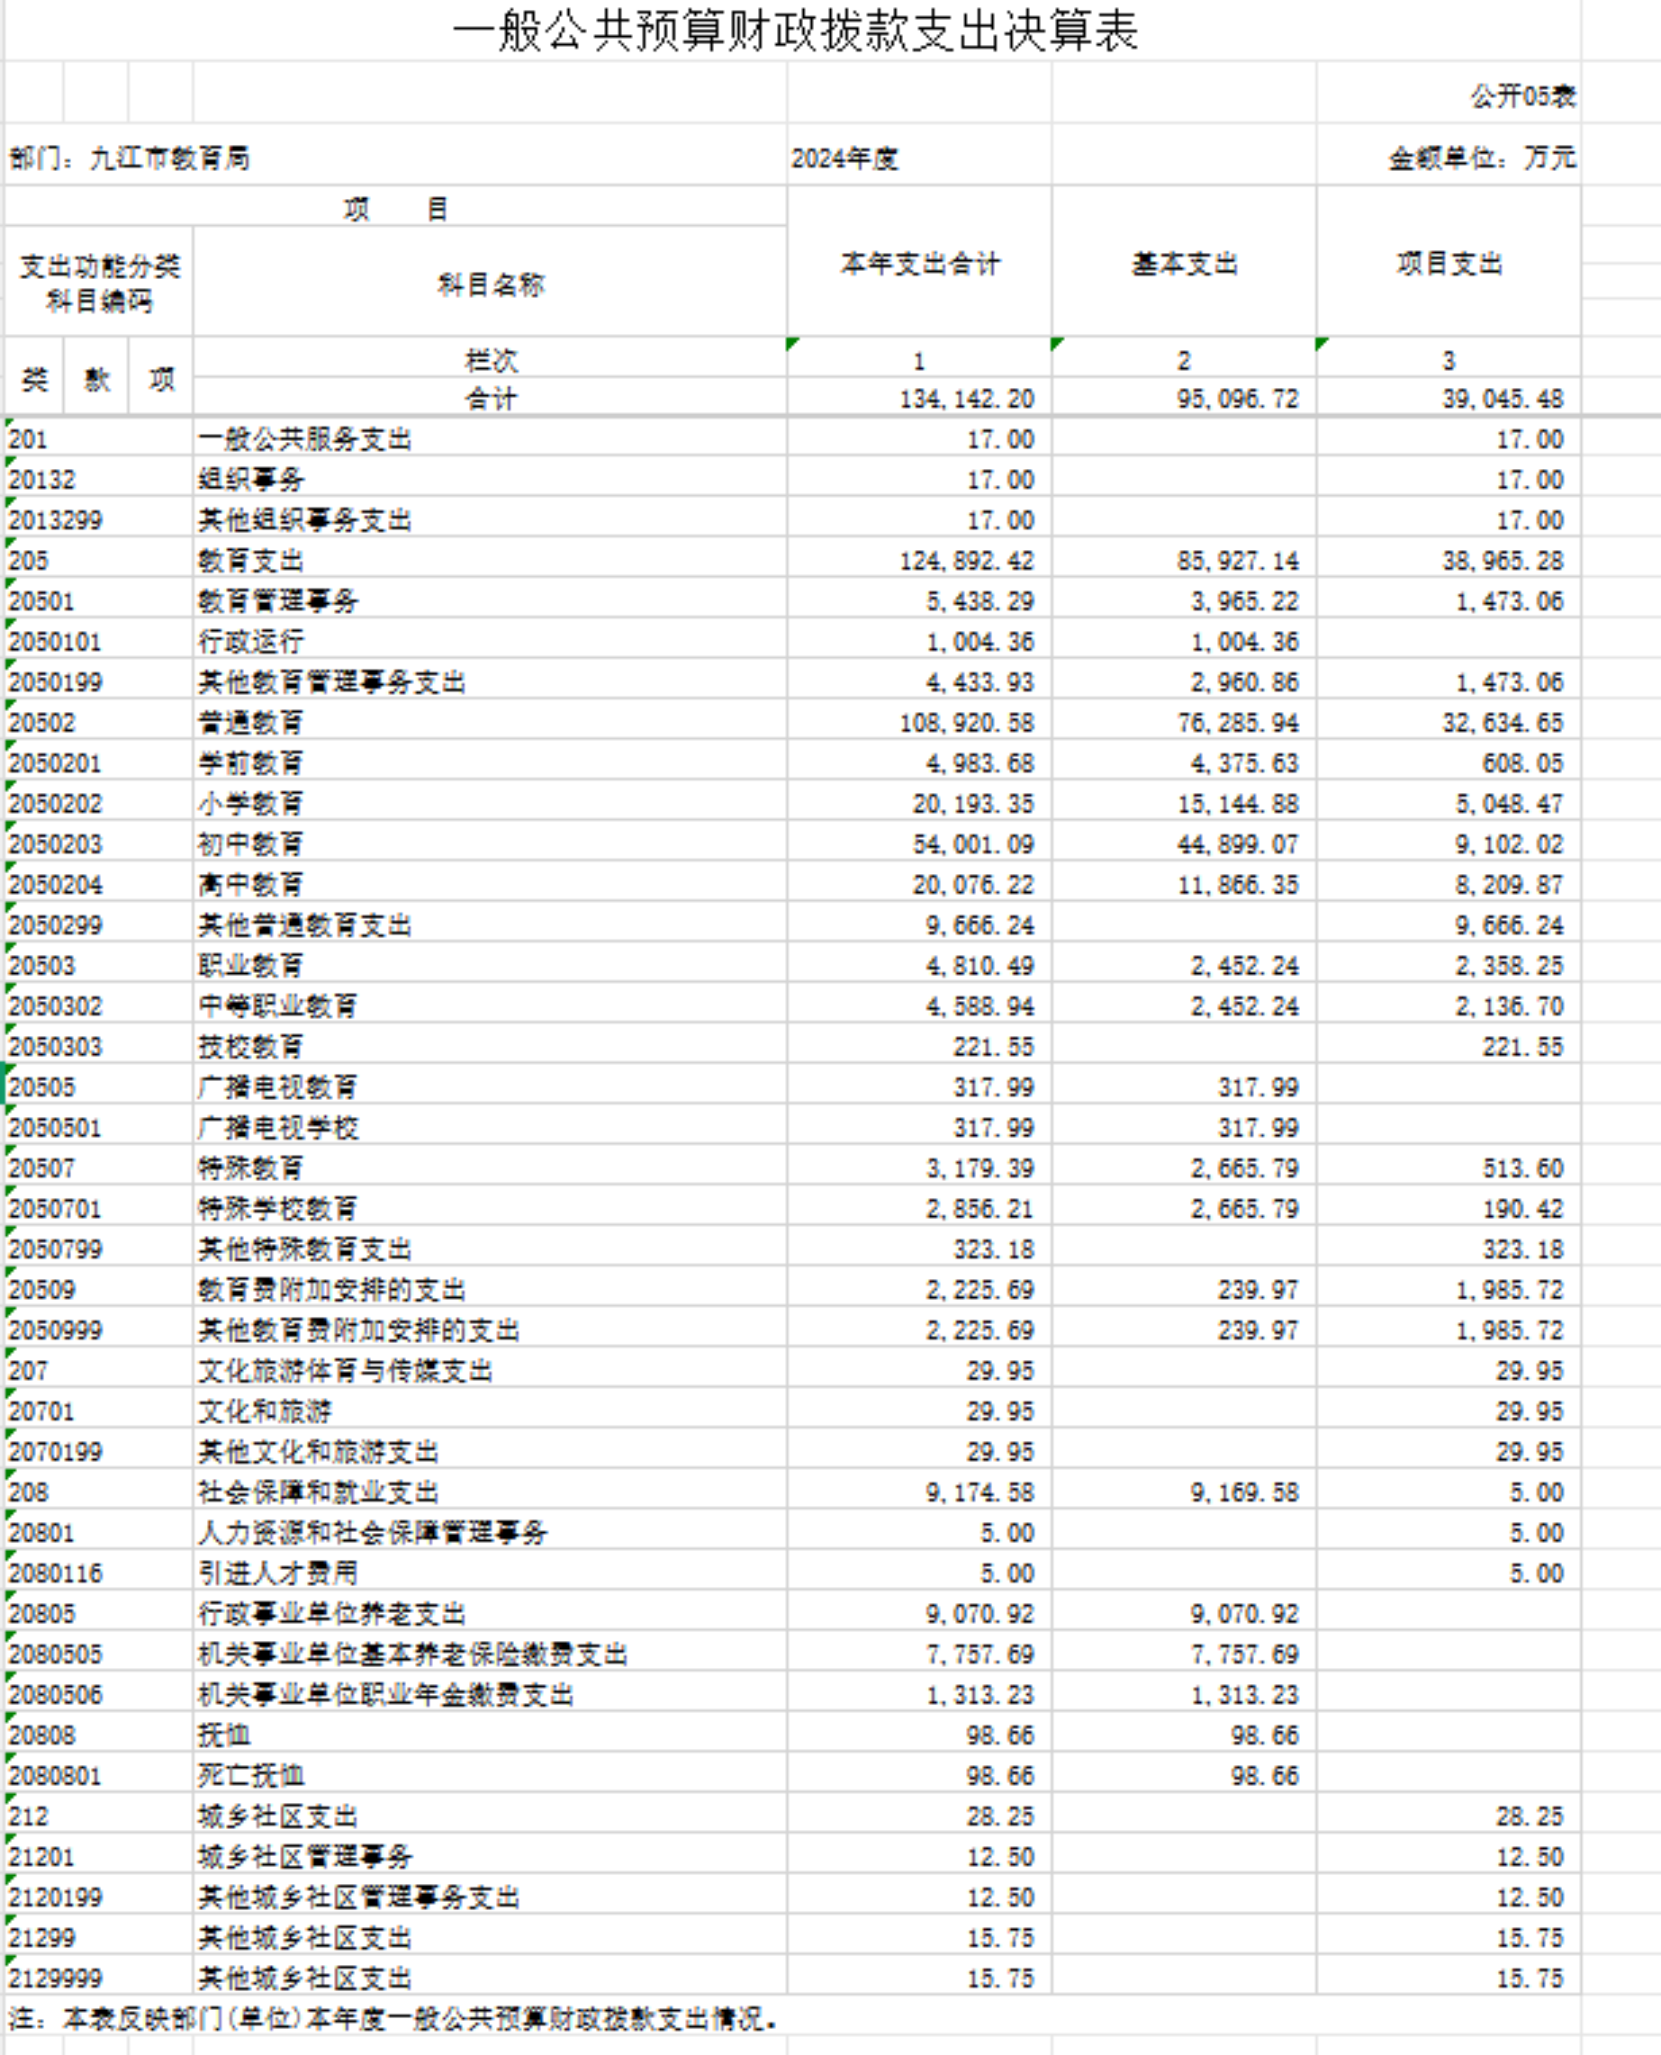1661x2055 pixels.
Task: Select the cell with value 9,169.58
Action: pyautogui.click(x=1243, y=1493)
